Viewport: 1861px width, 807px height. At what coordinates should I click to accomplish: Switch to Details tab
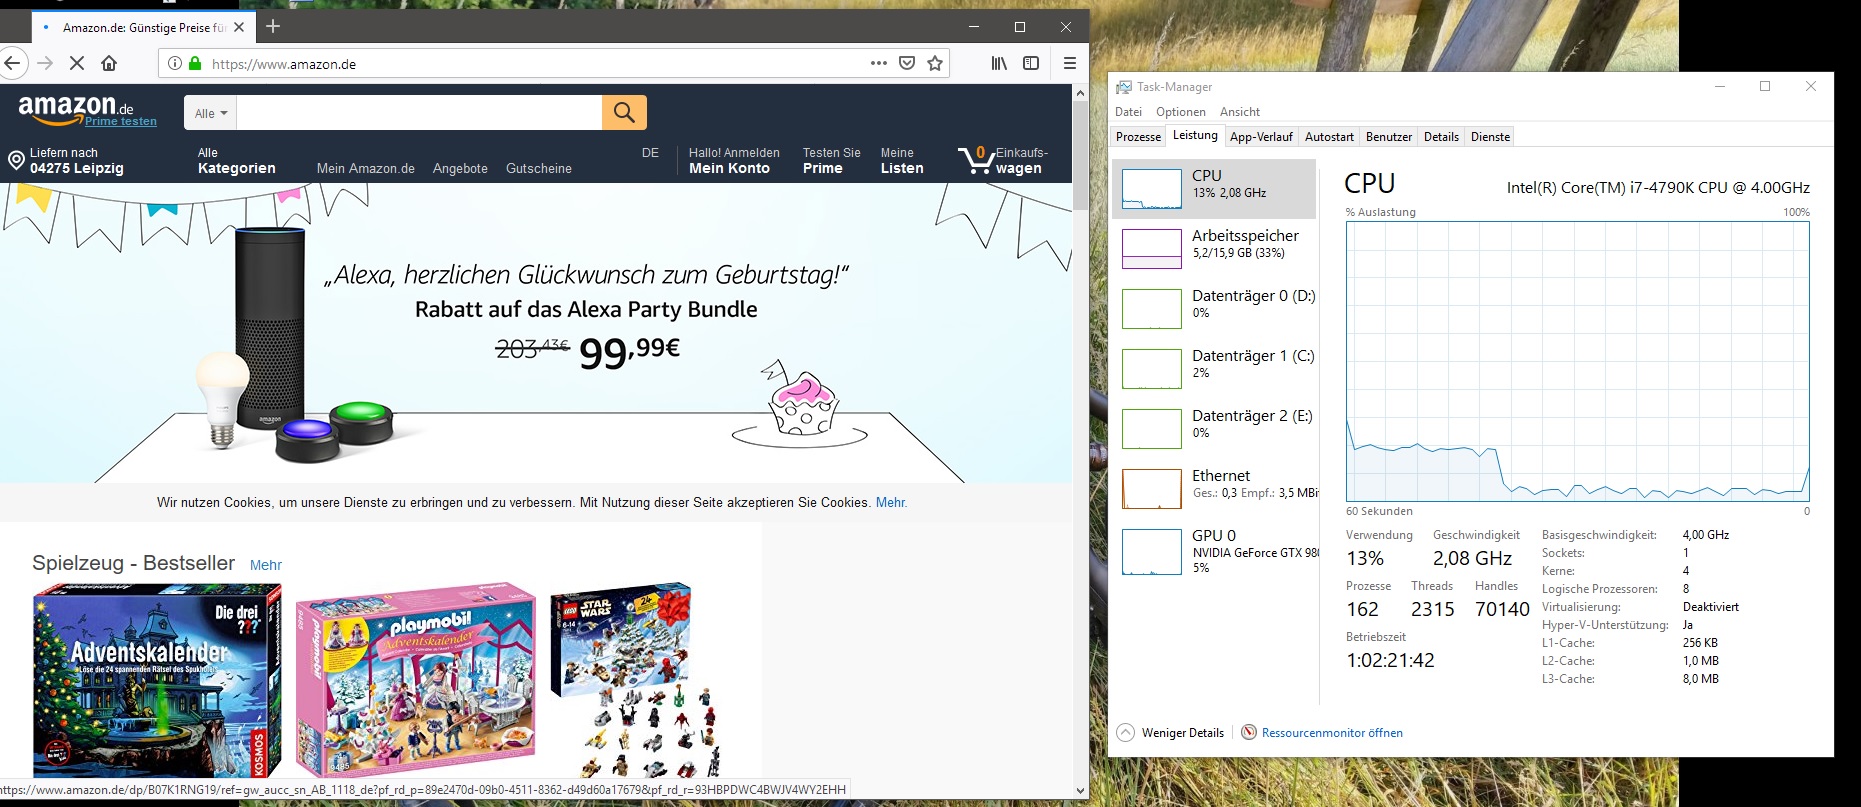[1441, 137]
